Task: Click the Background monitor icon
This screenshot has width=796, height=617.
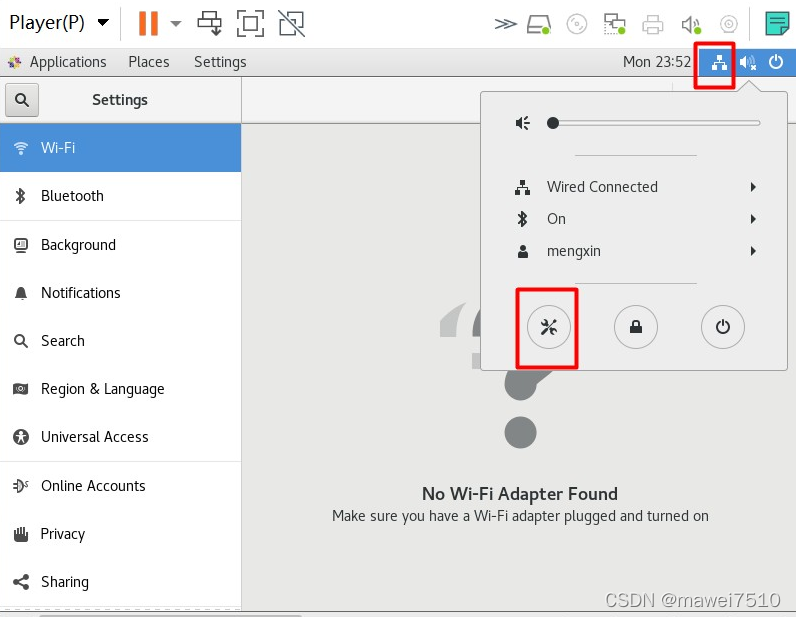Action: point(21,245)
